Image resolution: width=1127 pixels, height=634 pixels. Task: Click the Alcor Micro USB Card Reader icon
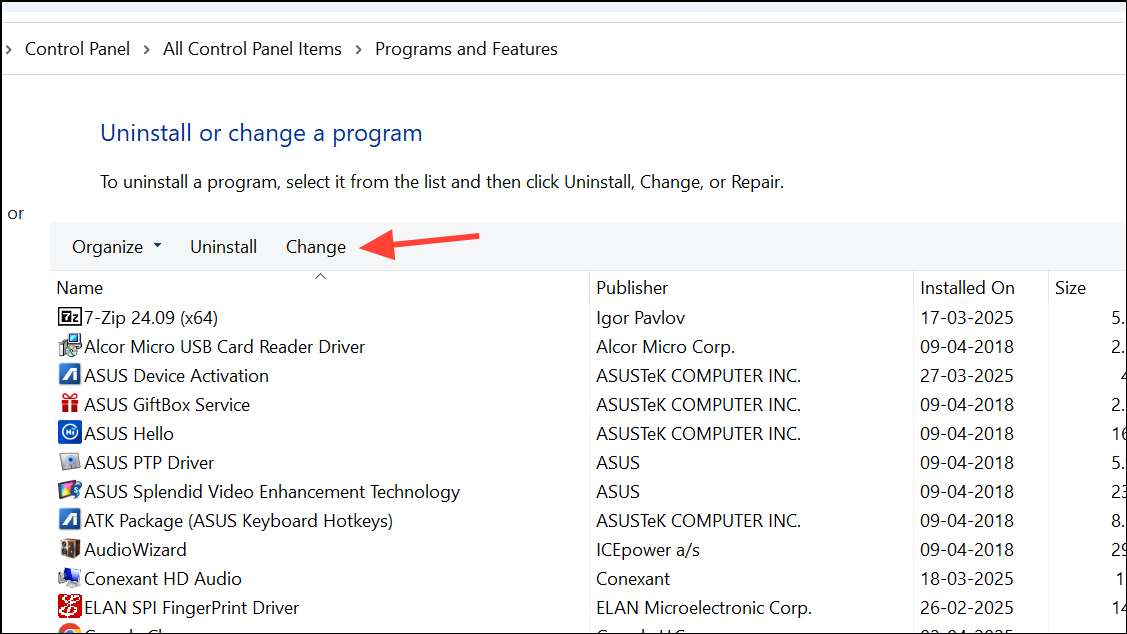pyautogui.click(x=70, y=346)
